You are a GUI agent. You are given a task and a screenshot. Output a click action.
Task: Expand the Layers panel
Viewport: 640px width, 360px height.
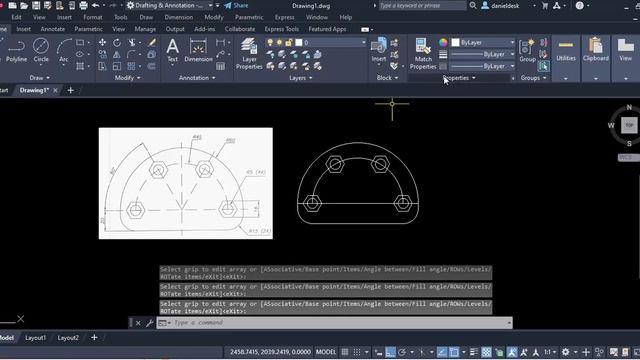pos(300,78)
